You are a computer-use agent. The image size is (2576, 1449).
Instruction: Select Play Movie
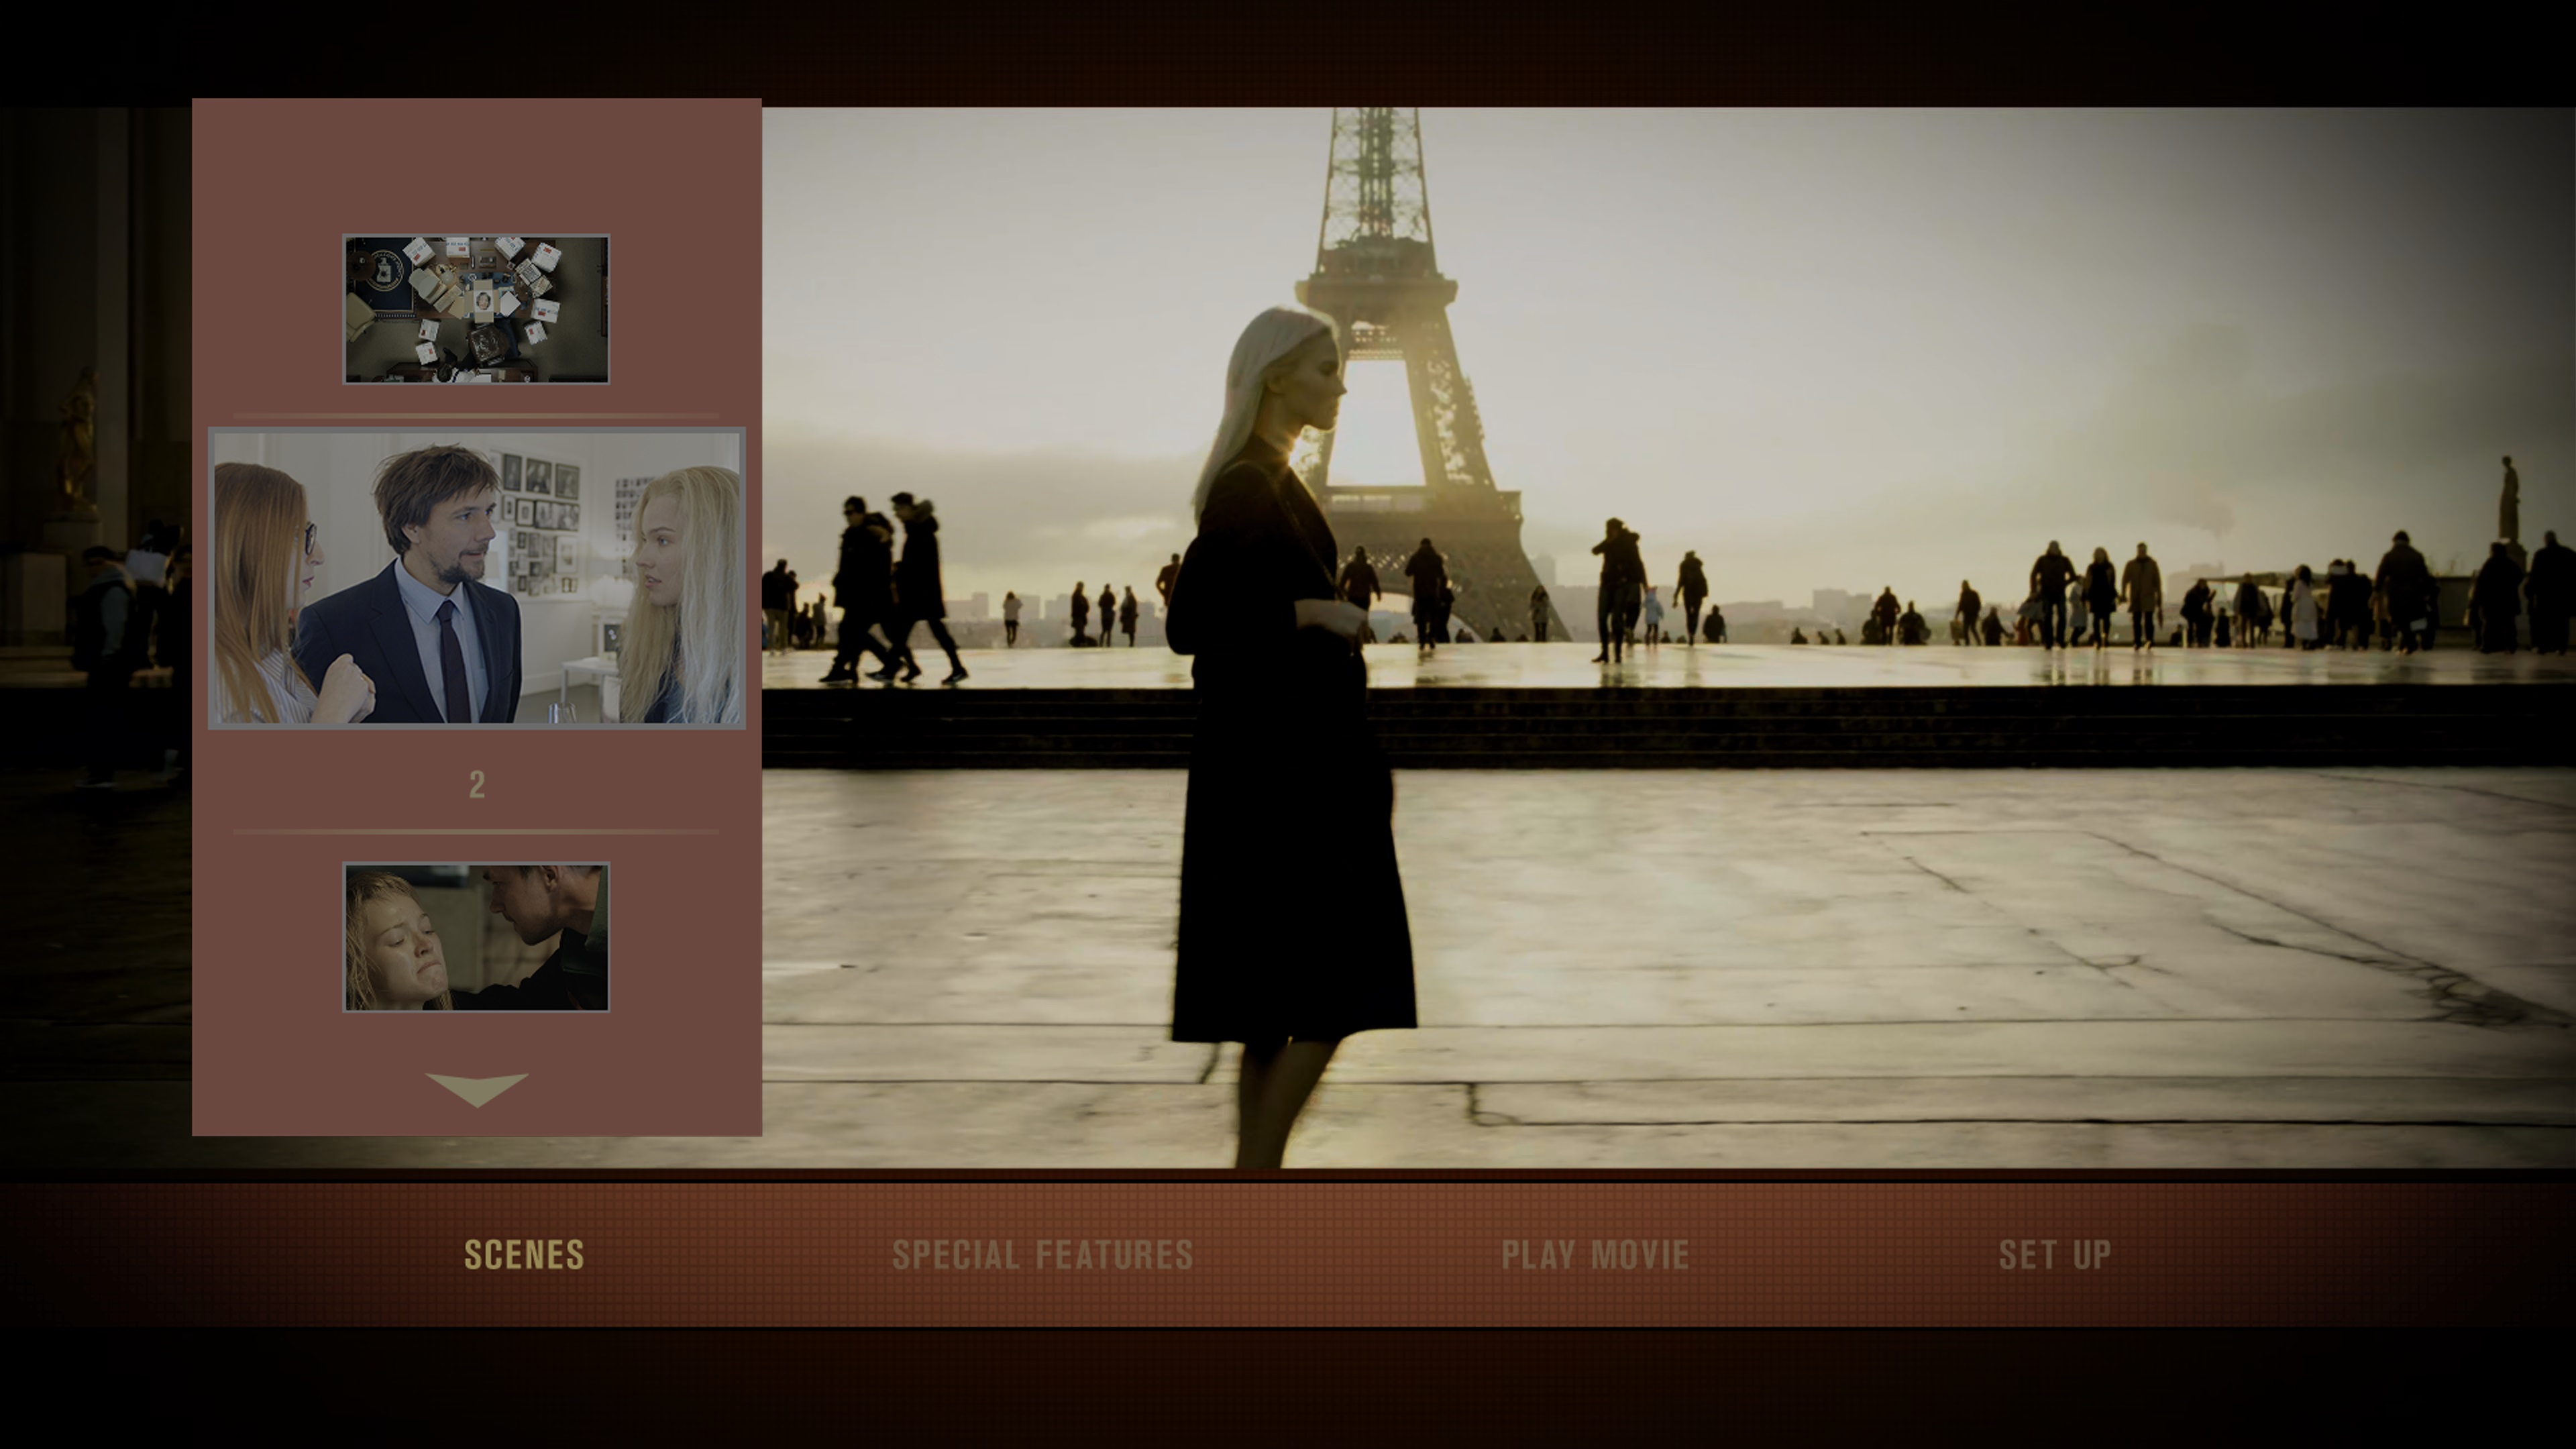(1595, 1254)
